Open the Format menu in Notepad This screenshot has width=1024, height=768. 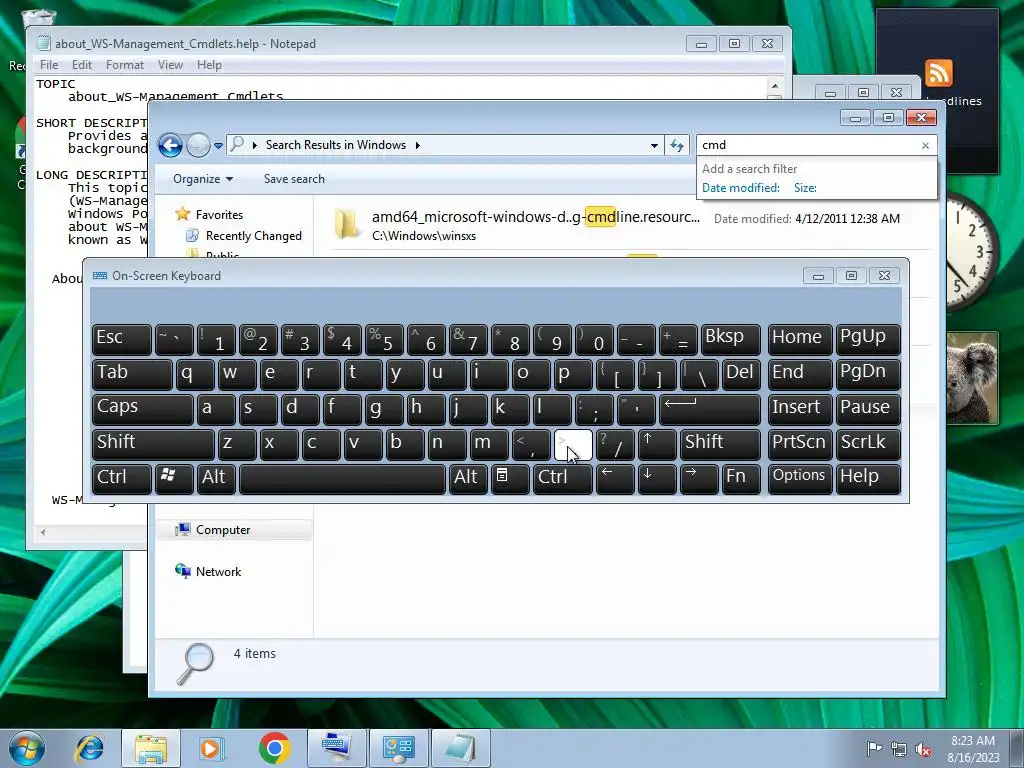tap(125, 65)
